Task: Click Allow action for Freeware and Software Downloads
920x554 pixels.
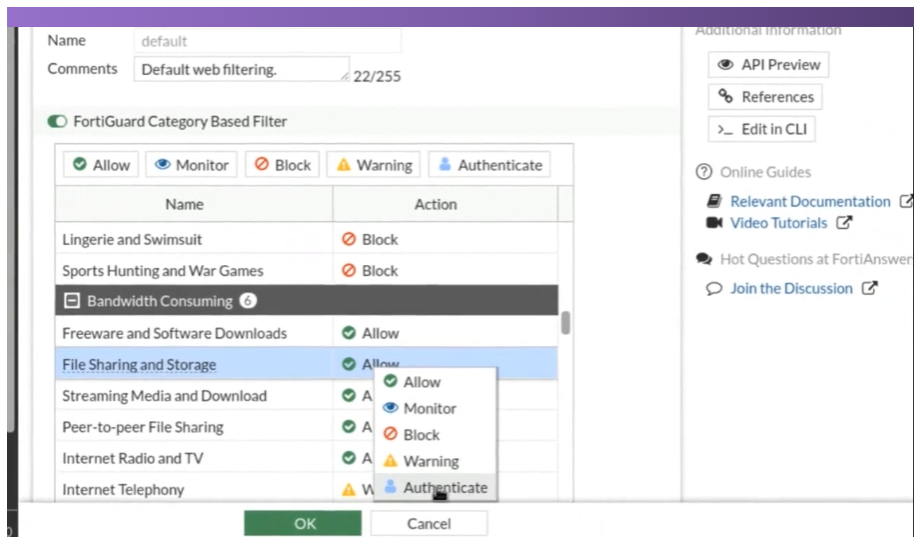Action: coord(370,333)
